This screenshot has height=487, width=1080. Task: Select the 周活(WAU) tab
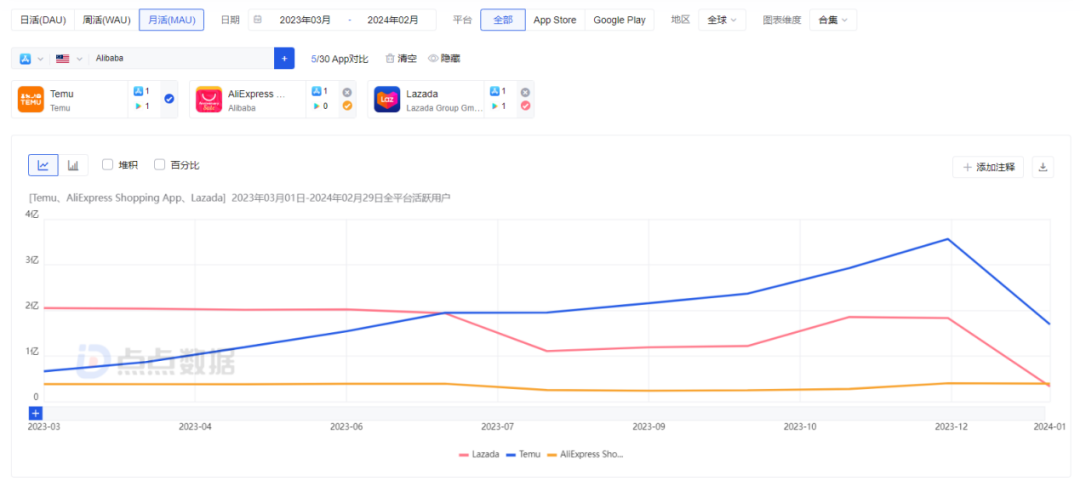[x=107, y=20]
